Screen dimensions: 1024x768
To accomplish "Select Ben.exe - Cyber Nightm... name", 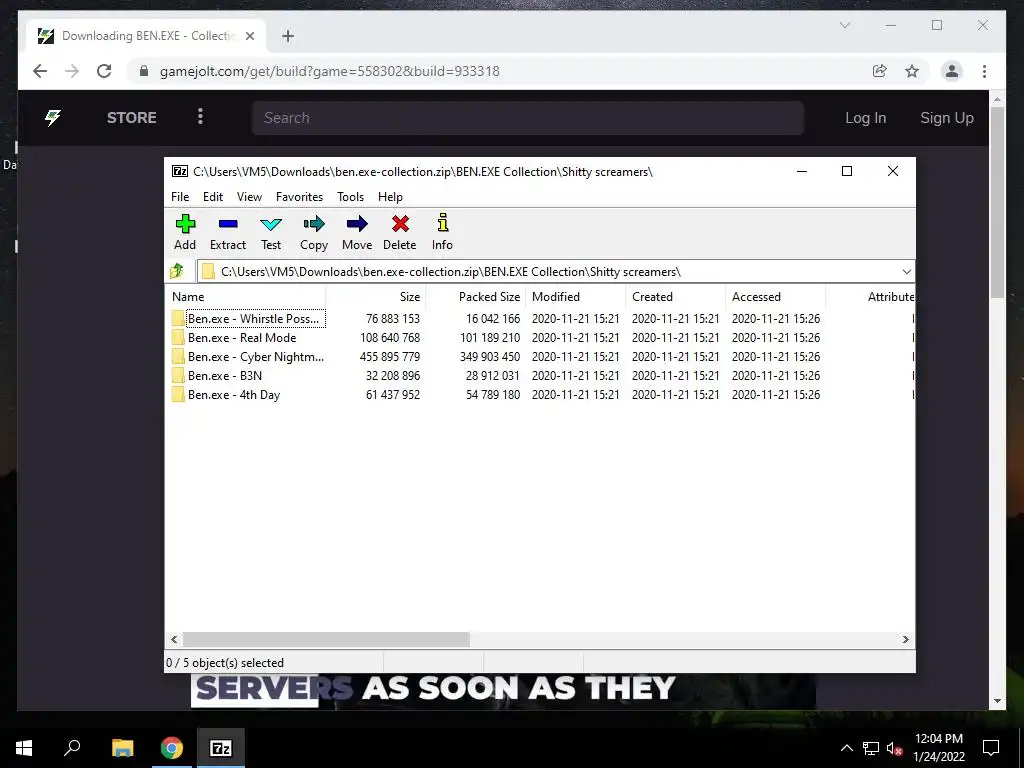I will (x=256, y=357).
